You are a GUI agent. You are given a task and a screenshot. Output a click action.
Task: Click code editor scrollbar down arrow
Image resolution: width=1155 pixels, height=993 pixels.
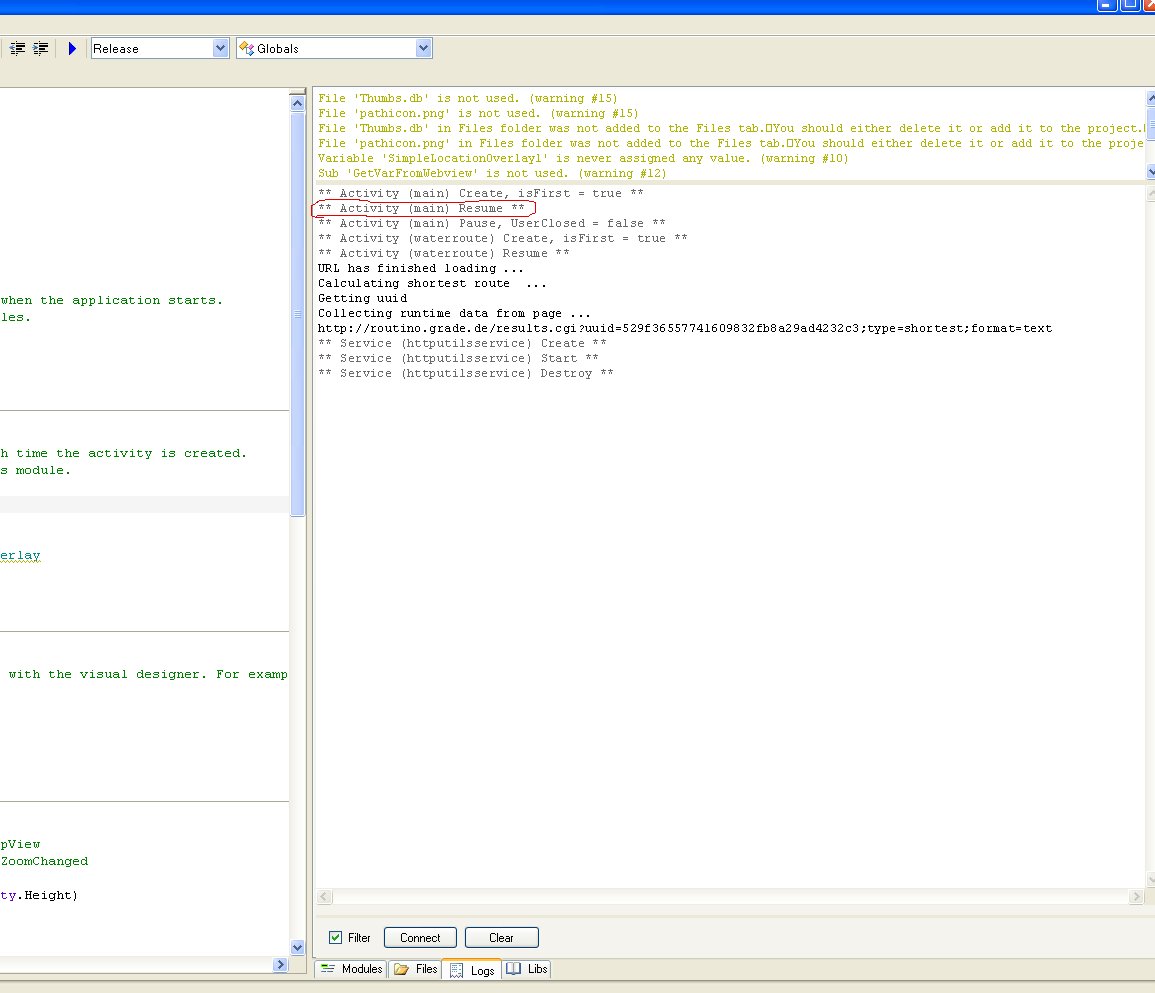[298, 947]
